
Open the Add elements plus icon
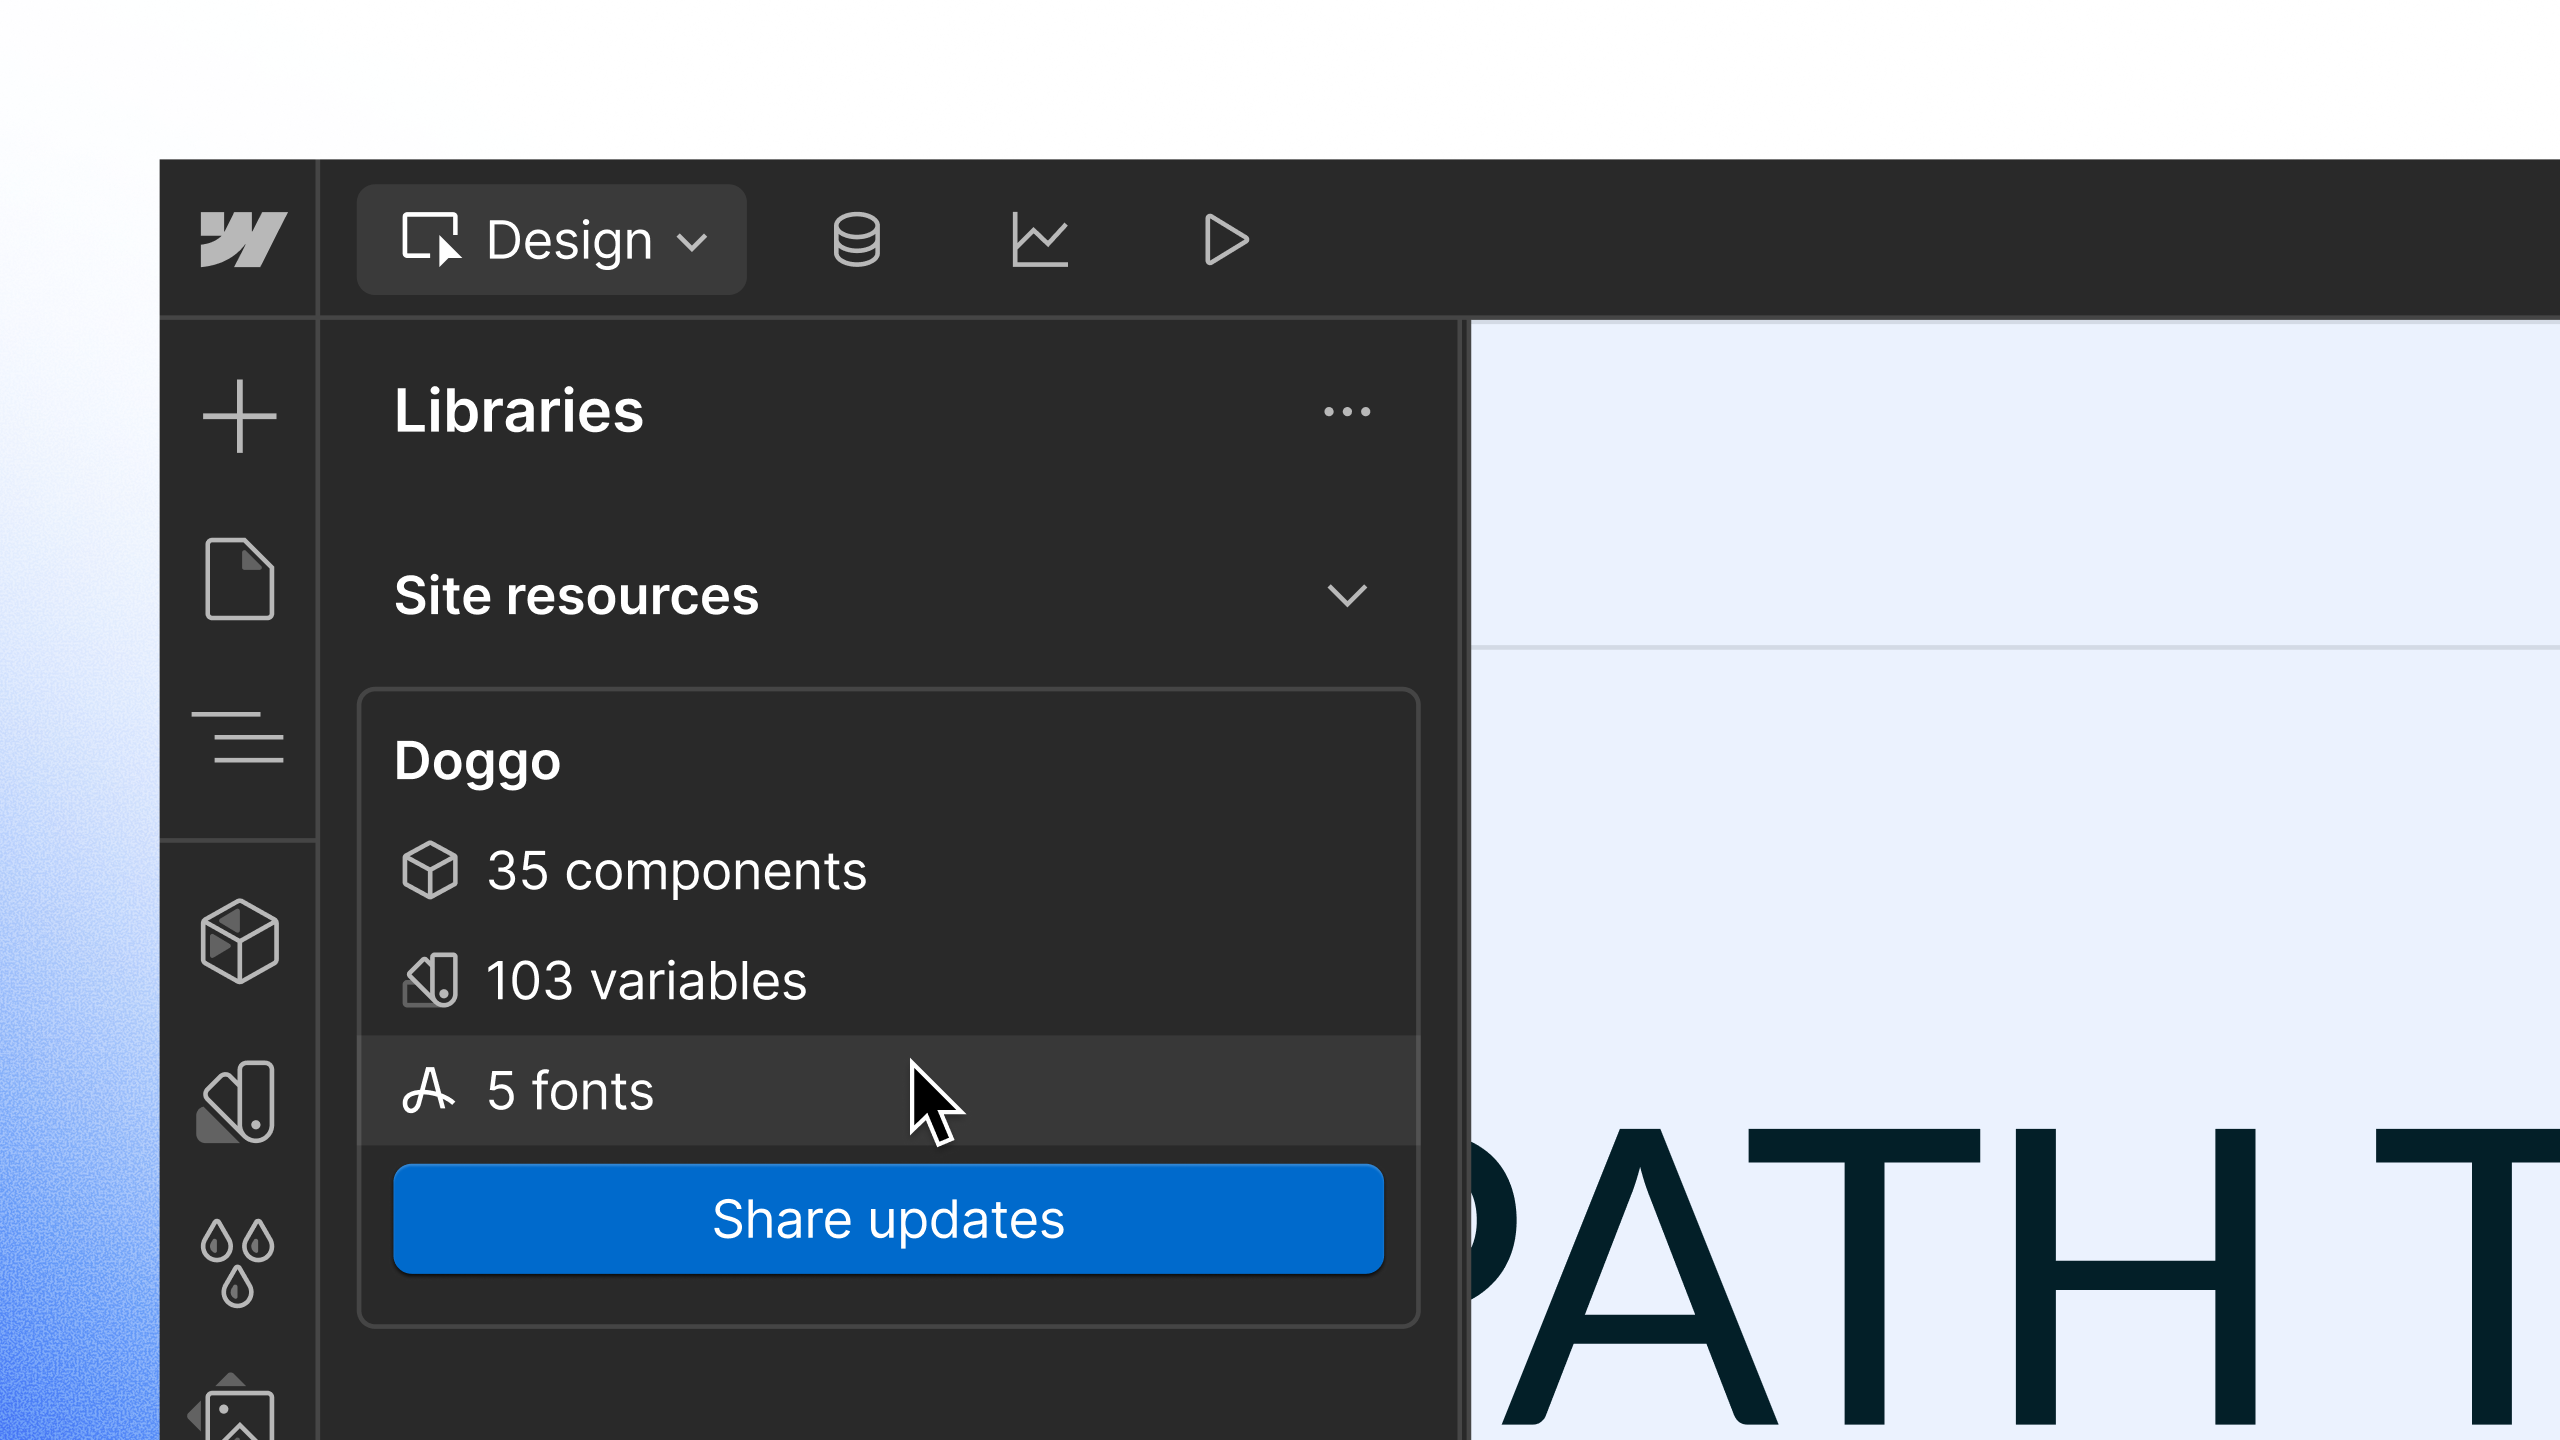239,416
